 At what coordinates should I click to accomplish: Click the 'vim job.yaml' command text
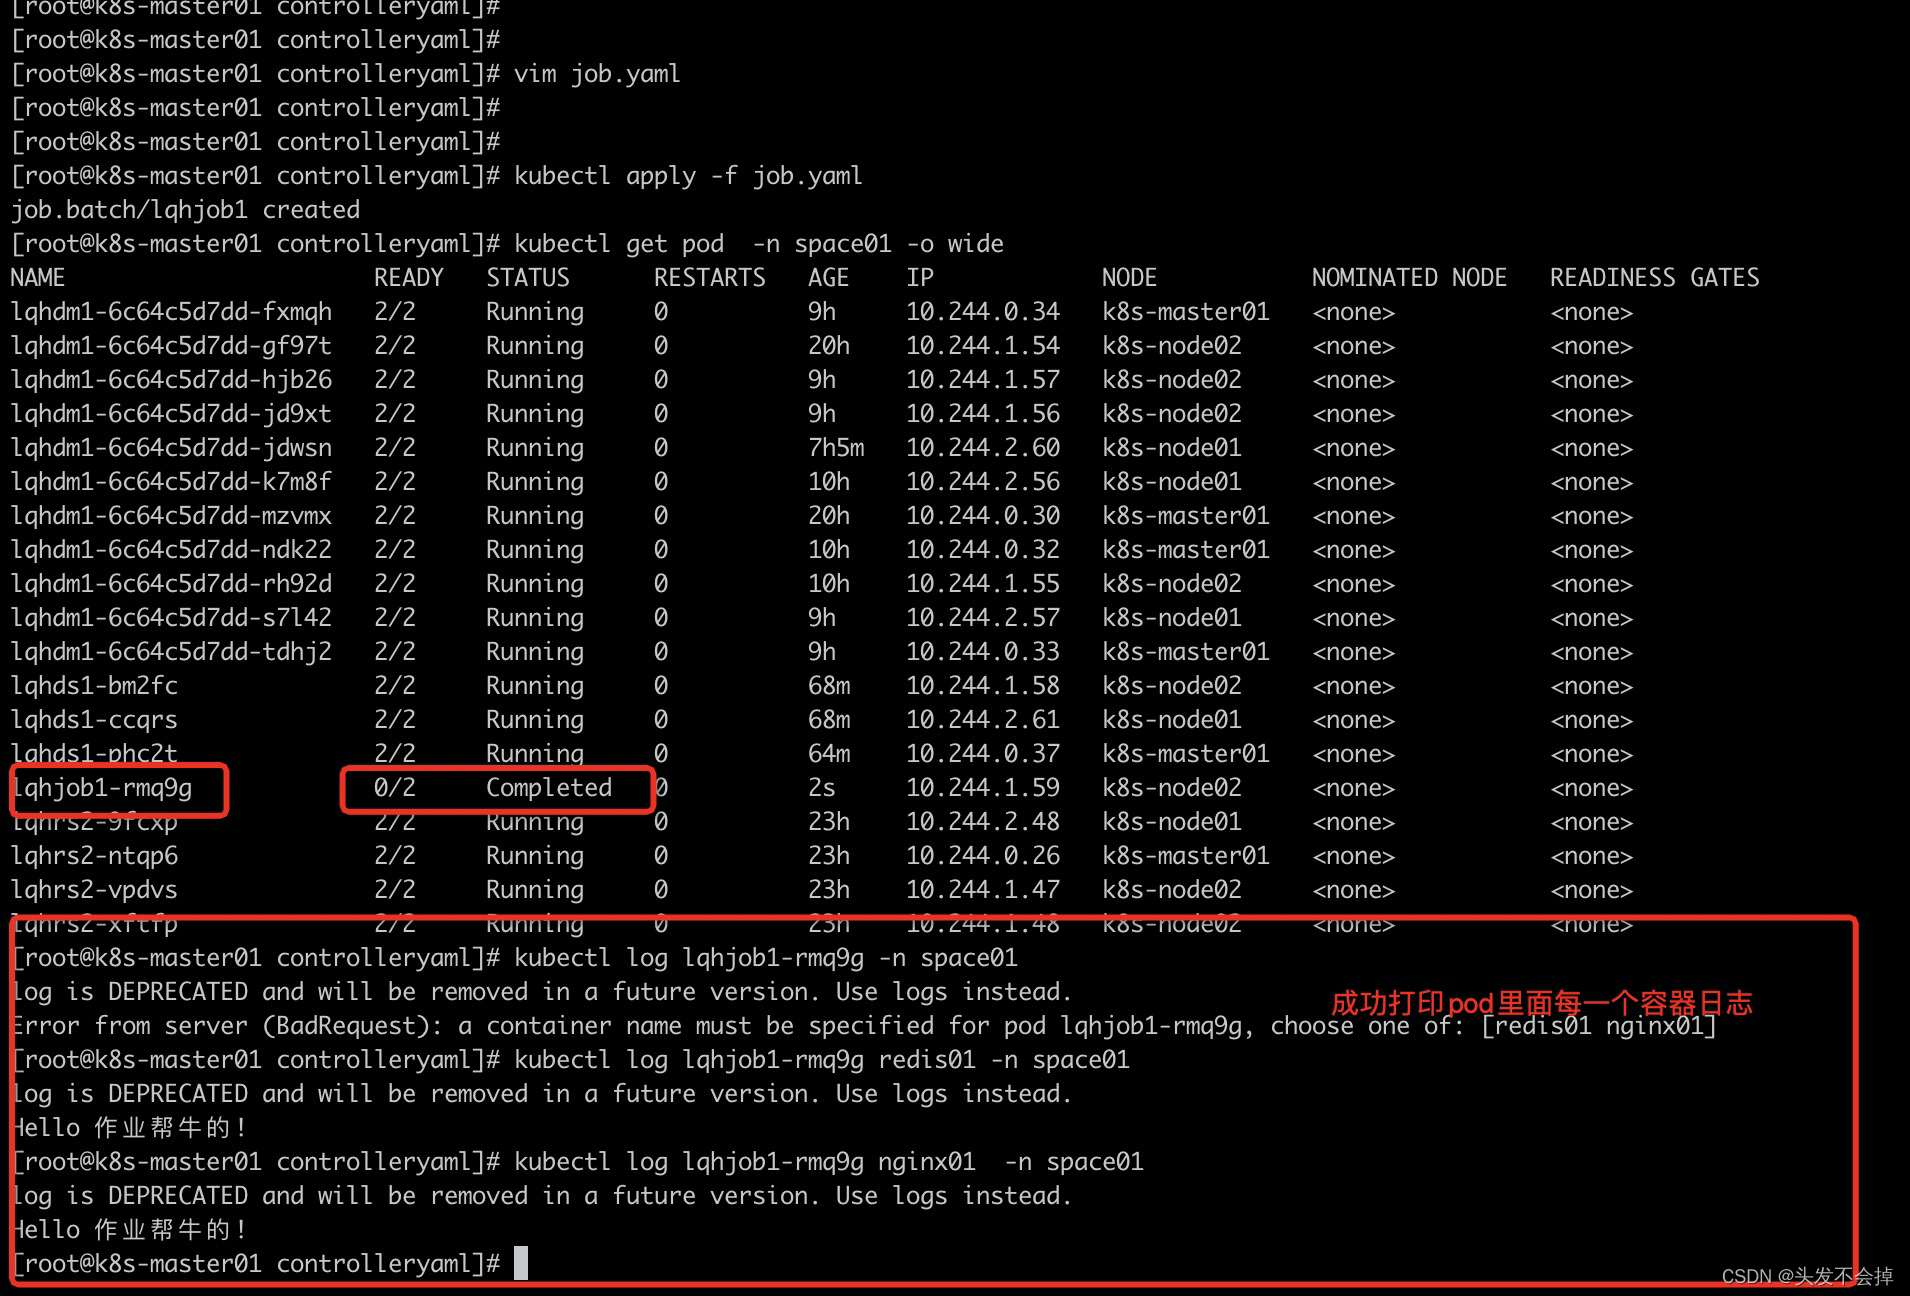(x=597, y=74)
